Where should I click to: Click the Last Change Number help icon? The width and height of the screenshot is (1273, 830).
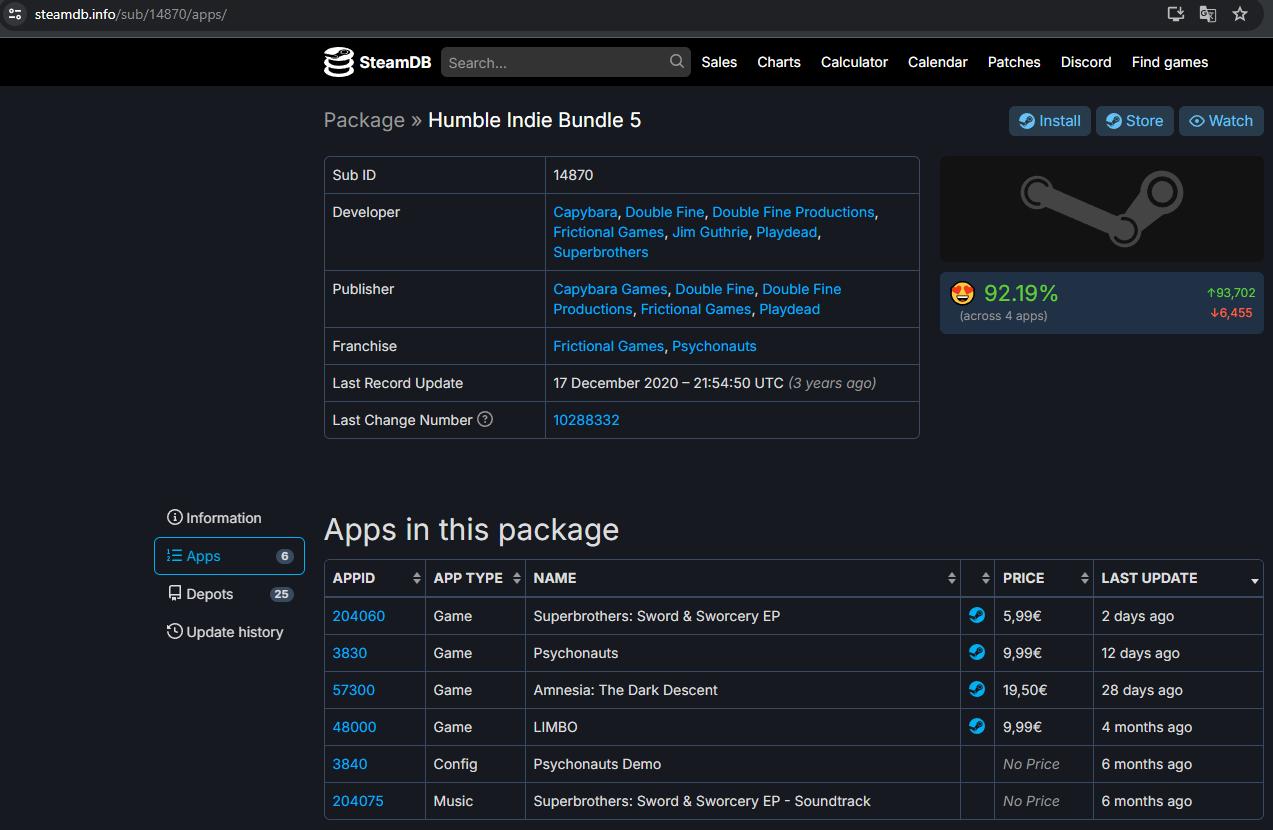click(x=485, y=420)
